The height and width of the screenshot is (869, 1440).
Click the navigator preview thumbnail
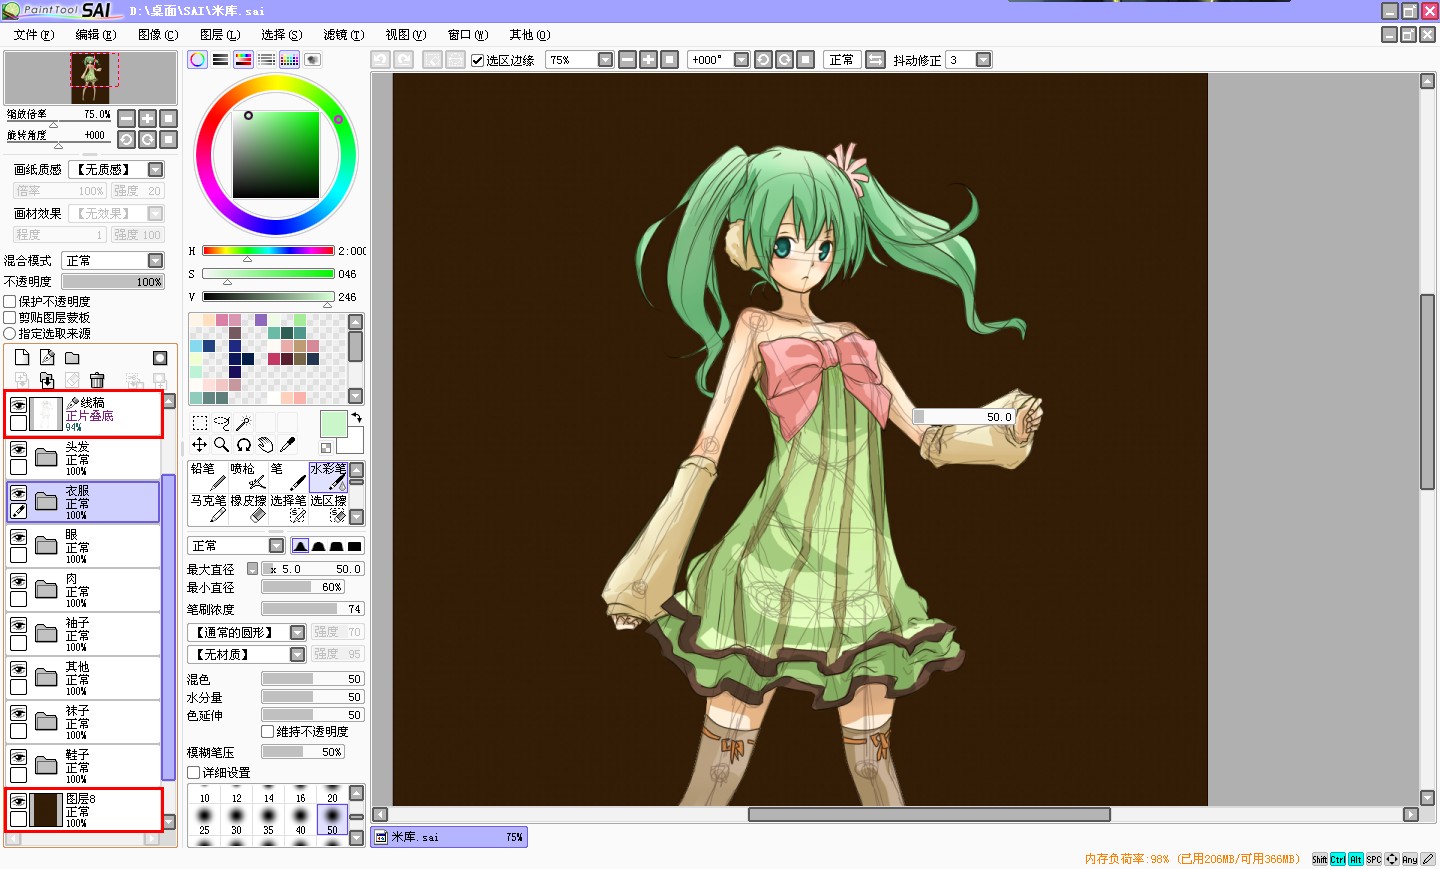(x=91, y=78)
